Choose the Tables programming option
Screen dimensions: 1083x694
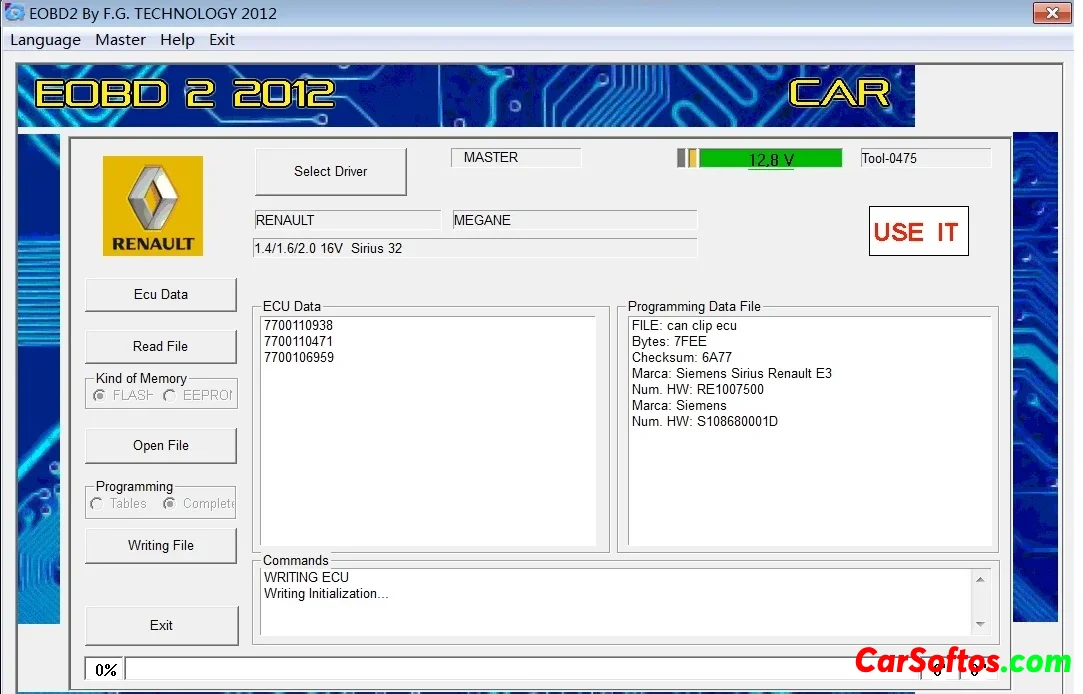97,504
